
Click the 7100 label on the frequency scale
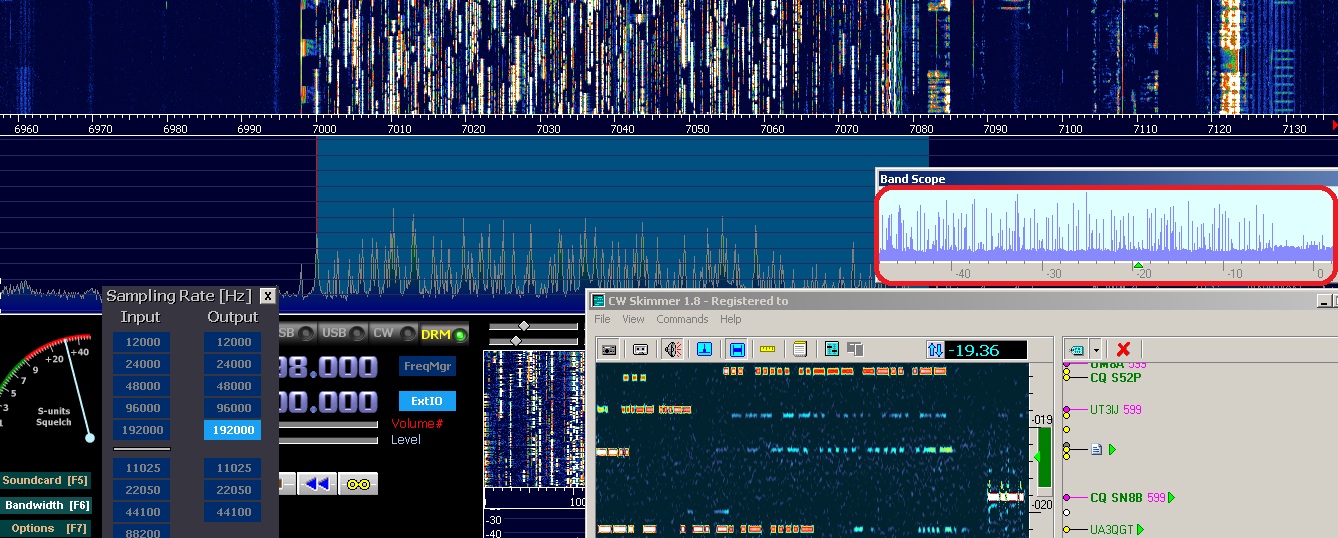[1070, 129]
